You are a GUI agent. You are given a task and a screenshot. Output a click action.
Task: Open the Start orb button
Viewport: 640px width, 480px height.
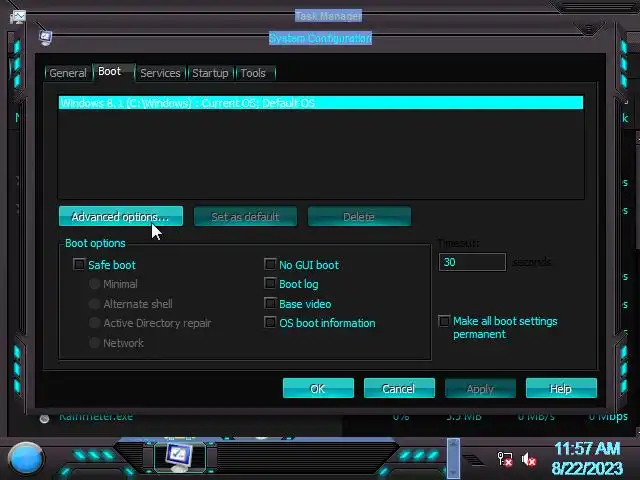[26, 458]
